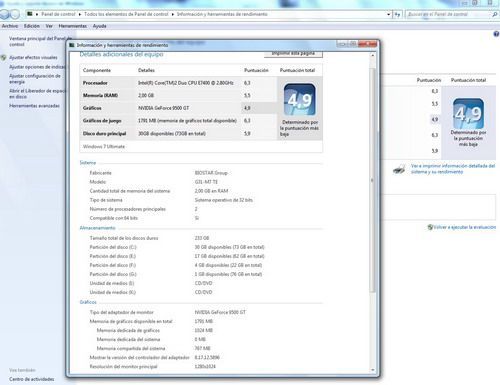Click shield icon beside Ajustar efectos visuales
Screen dimensions: 500x385
[4, 58]
